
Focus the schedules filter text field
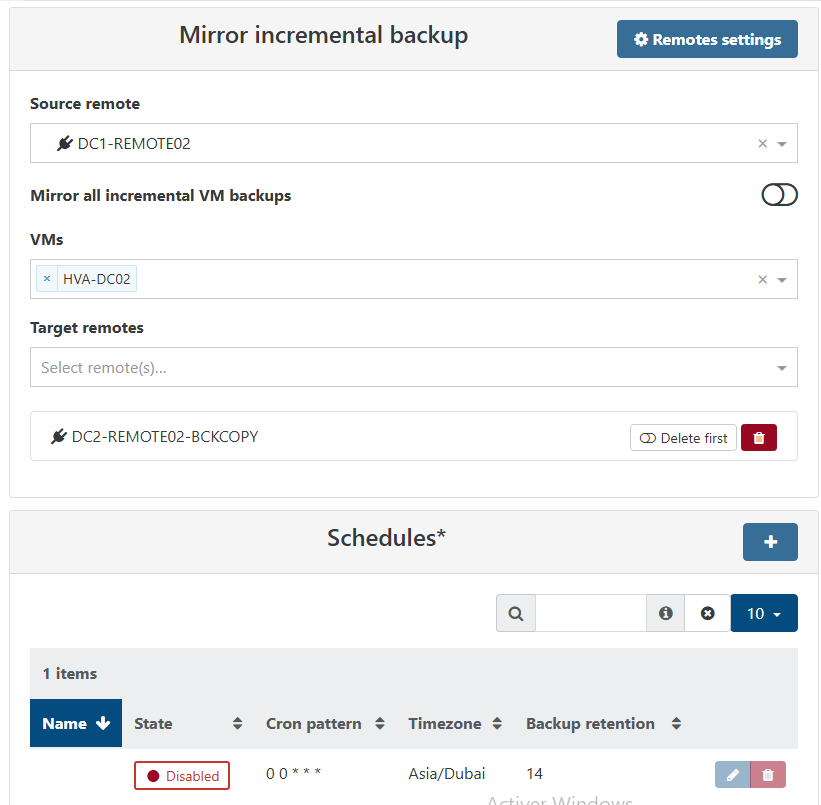pyautogui.click(x=590, y=613)
